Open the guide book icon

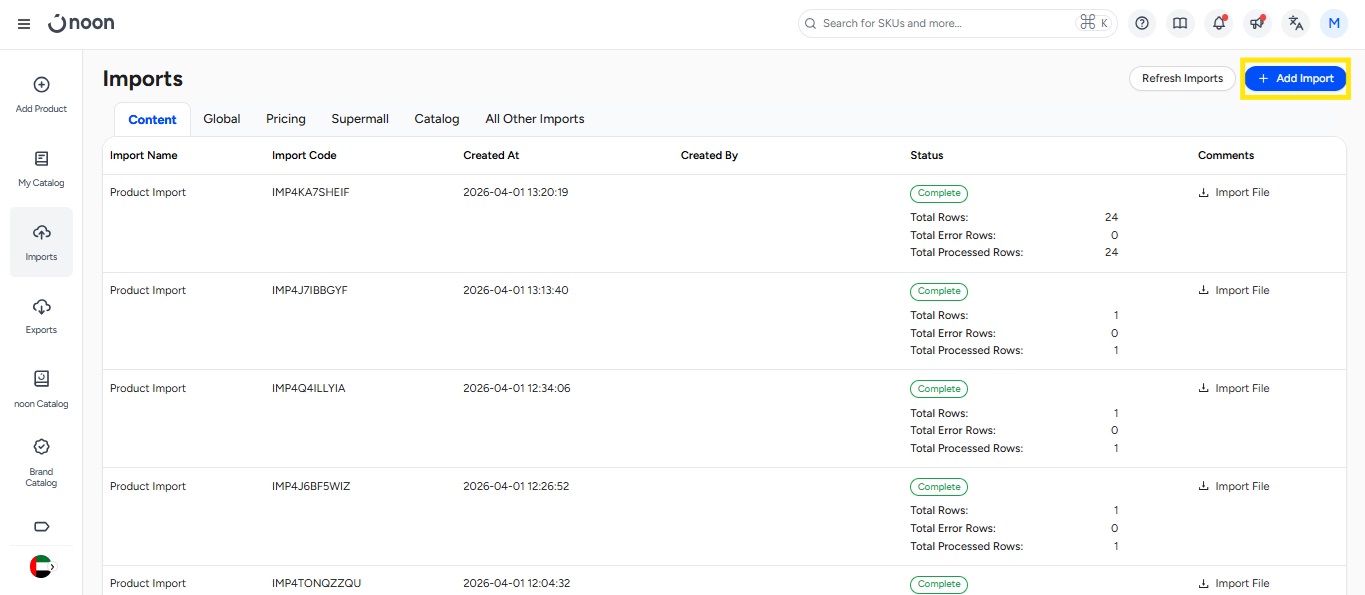[1180, 24]
